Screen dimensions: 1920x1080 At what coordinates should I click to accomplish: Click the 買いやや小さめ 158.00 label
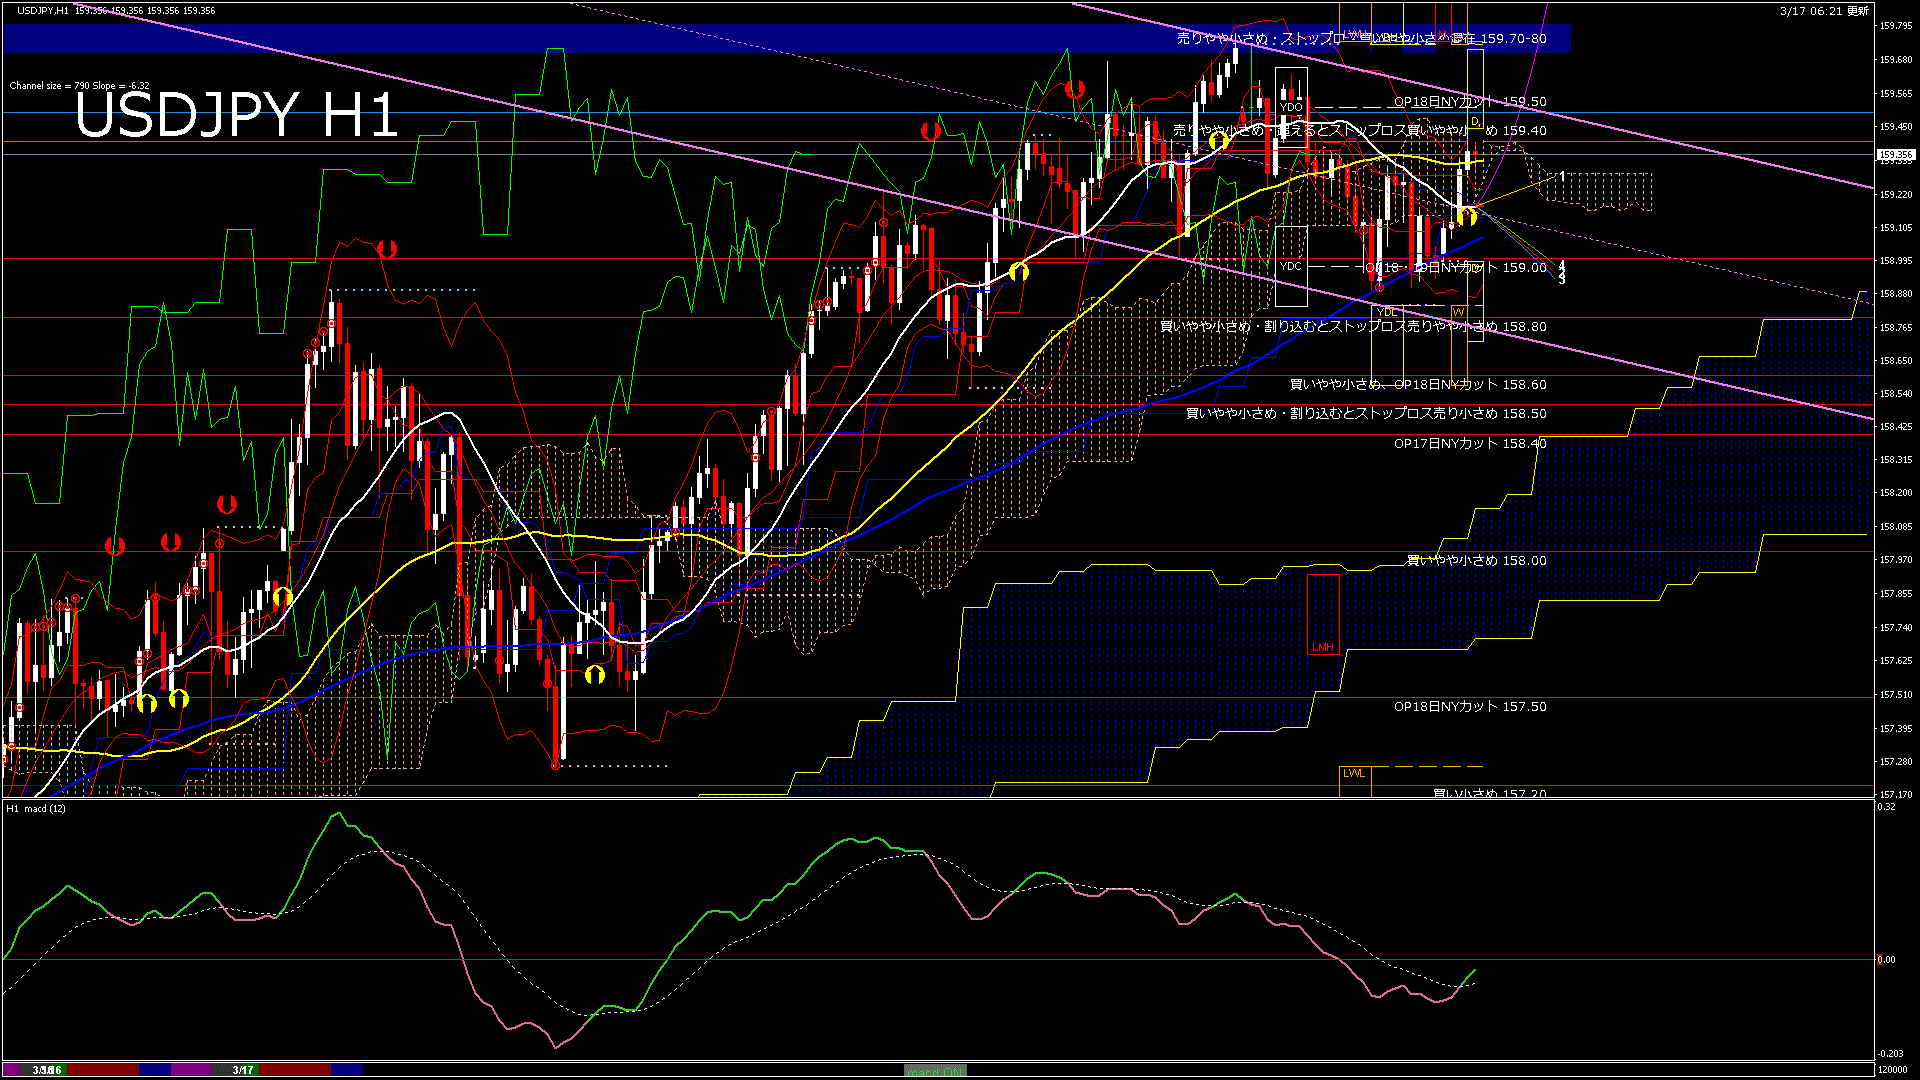[x=1476, y=561]
